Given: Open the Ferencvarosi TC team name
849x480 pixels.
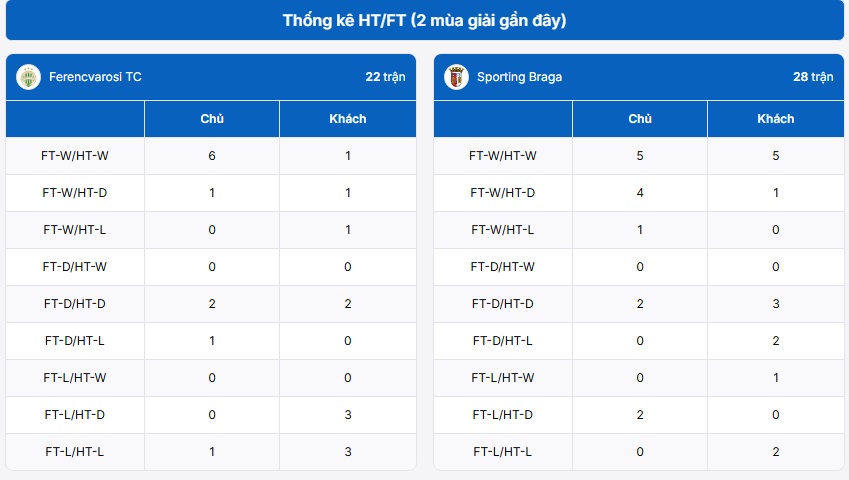Looking at the screenshot, I should (x=95, y=77).
